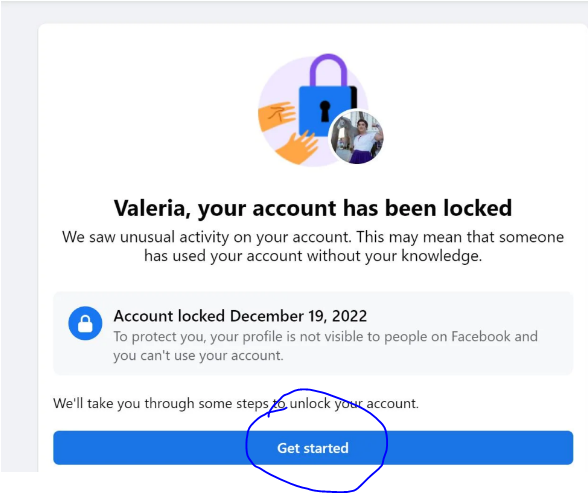Click the 'Account locked December 19, 2022' title
The width and height of the screenshot is (588, 493).
240,316
